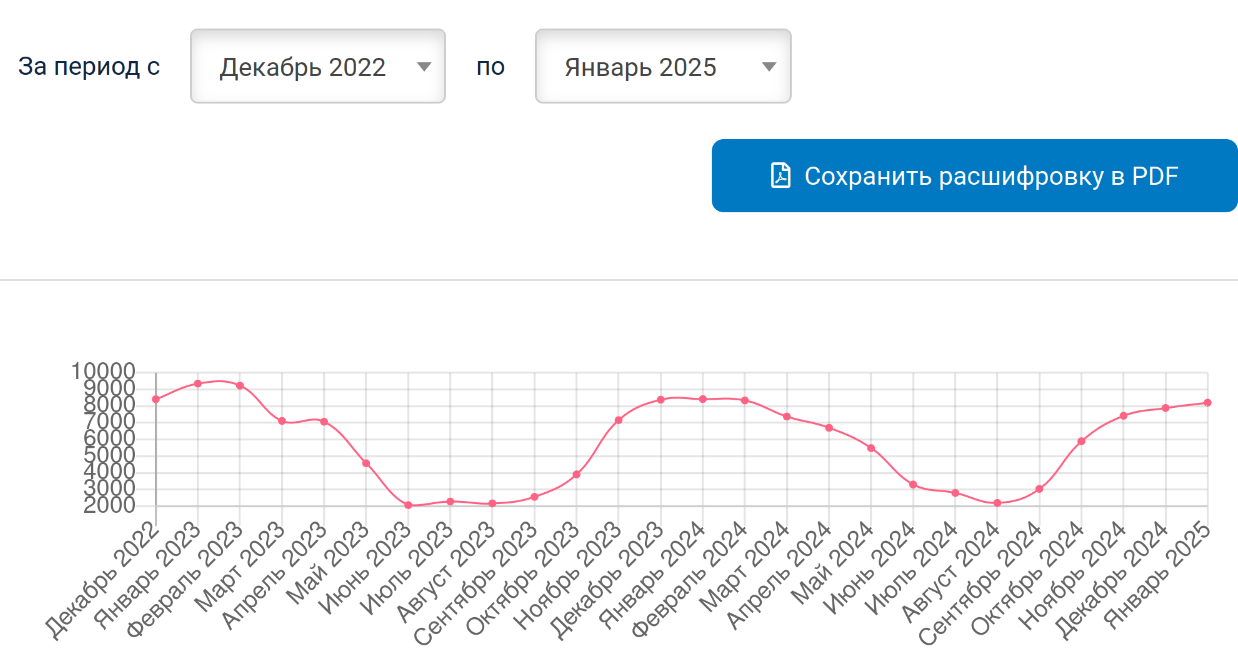
Task: Click the arrow on Декабрь 2022 selector
Action: coord(424,67)
